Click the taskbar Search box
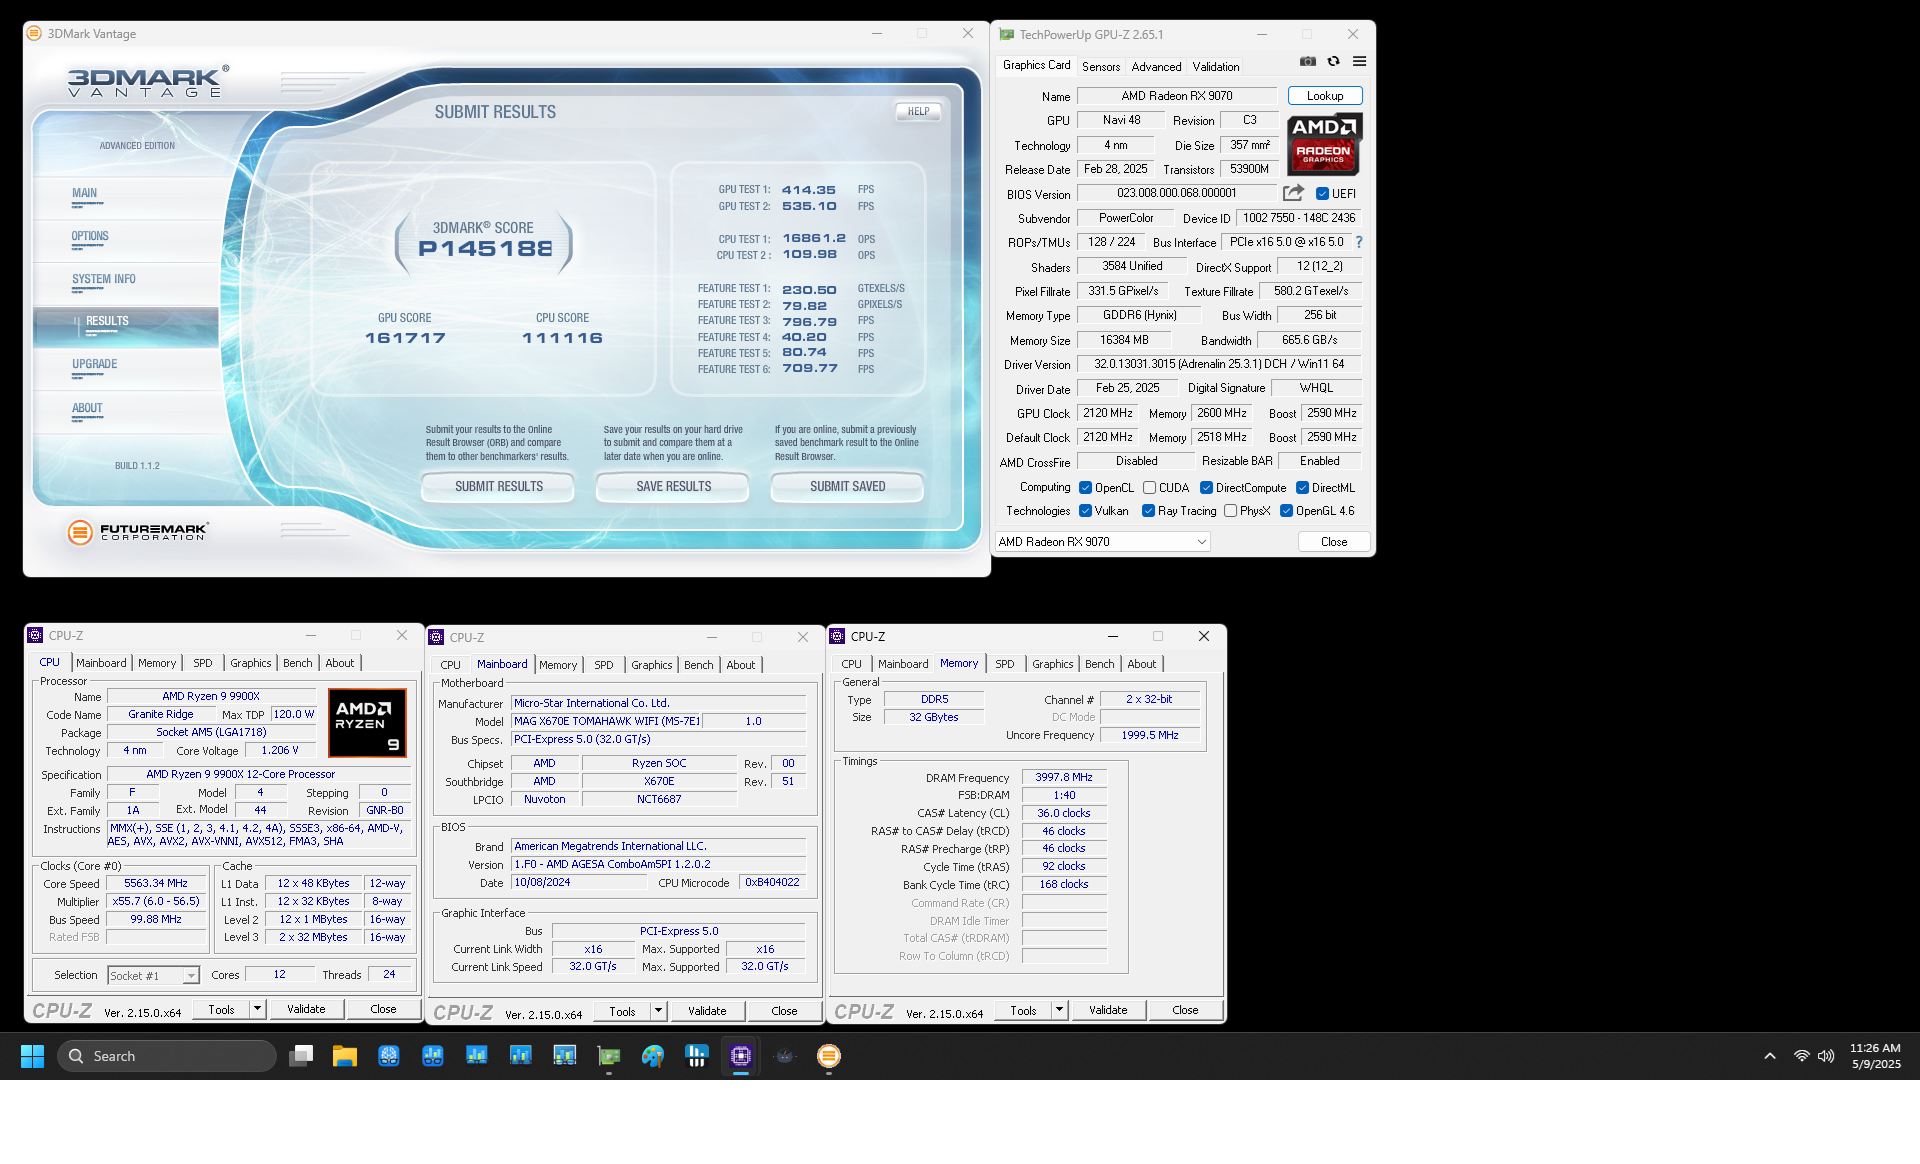Screen dimensions: 1920x1164 tap(167, 1056)
